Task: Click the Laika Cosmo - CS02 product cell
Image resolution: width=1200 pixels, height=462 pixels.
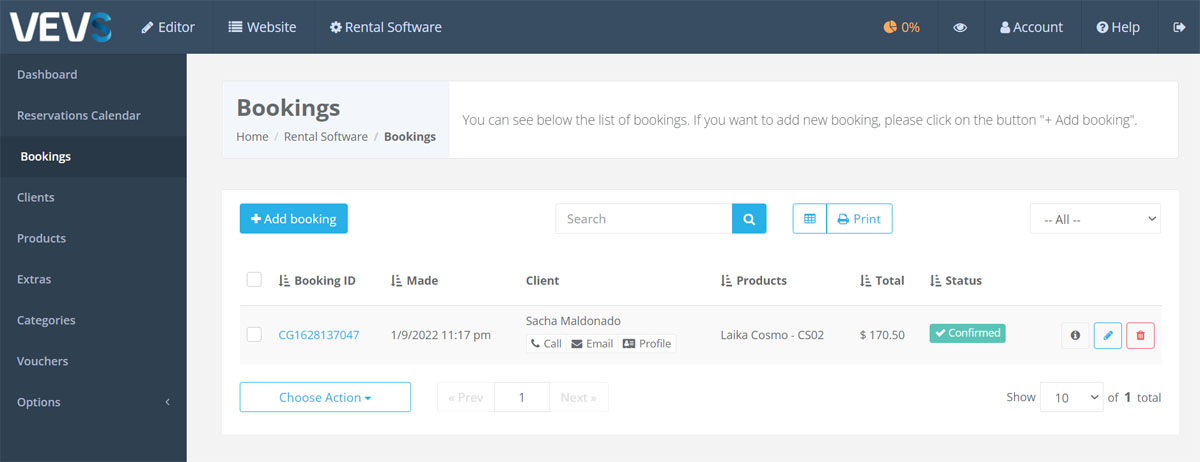Action: pyautogui.click(x=772, y=335)
